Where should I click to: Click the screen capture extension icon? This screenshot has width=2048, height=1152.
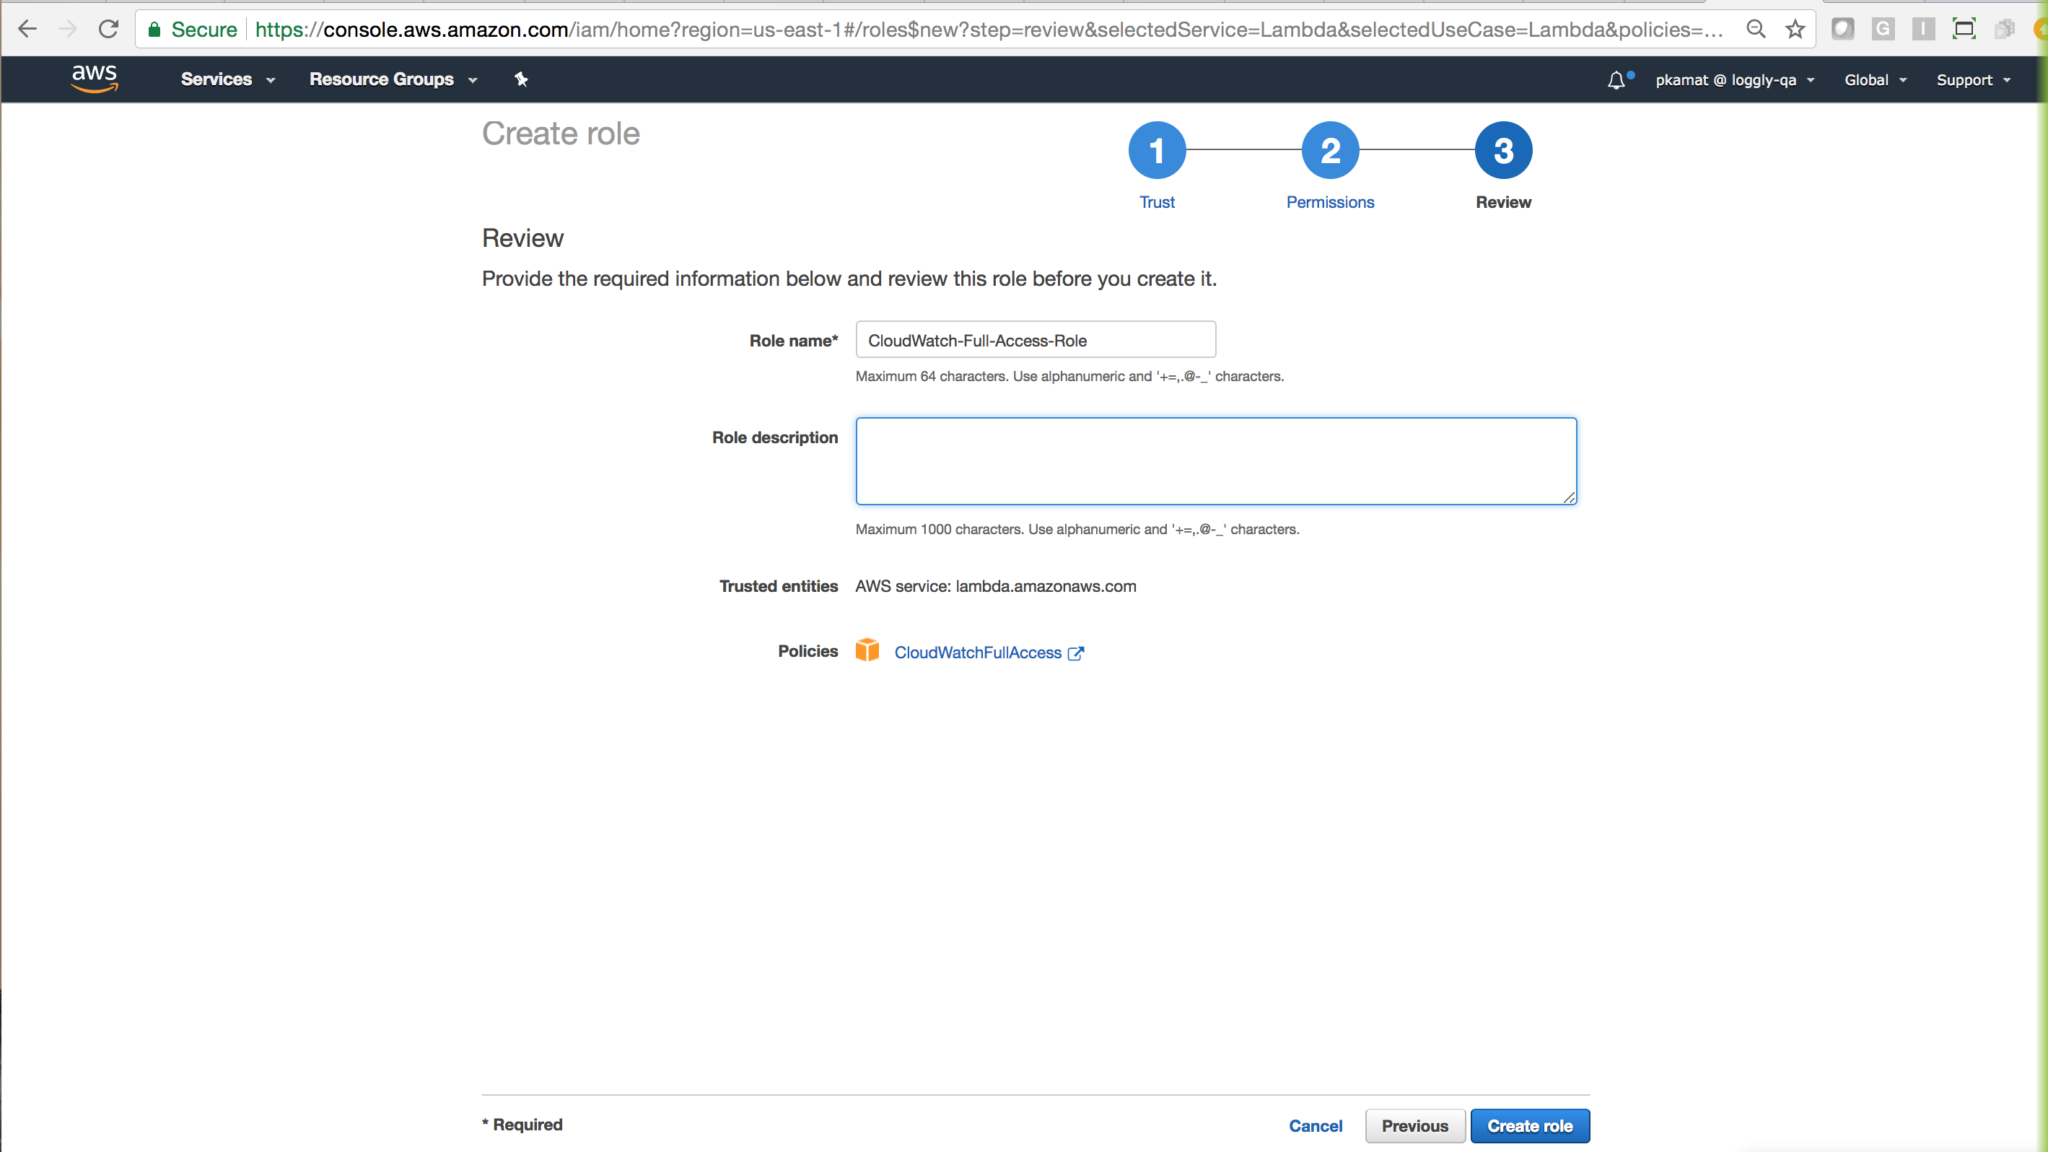[x=1964, y=29]
